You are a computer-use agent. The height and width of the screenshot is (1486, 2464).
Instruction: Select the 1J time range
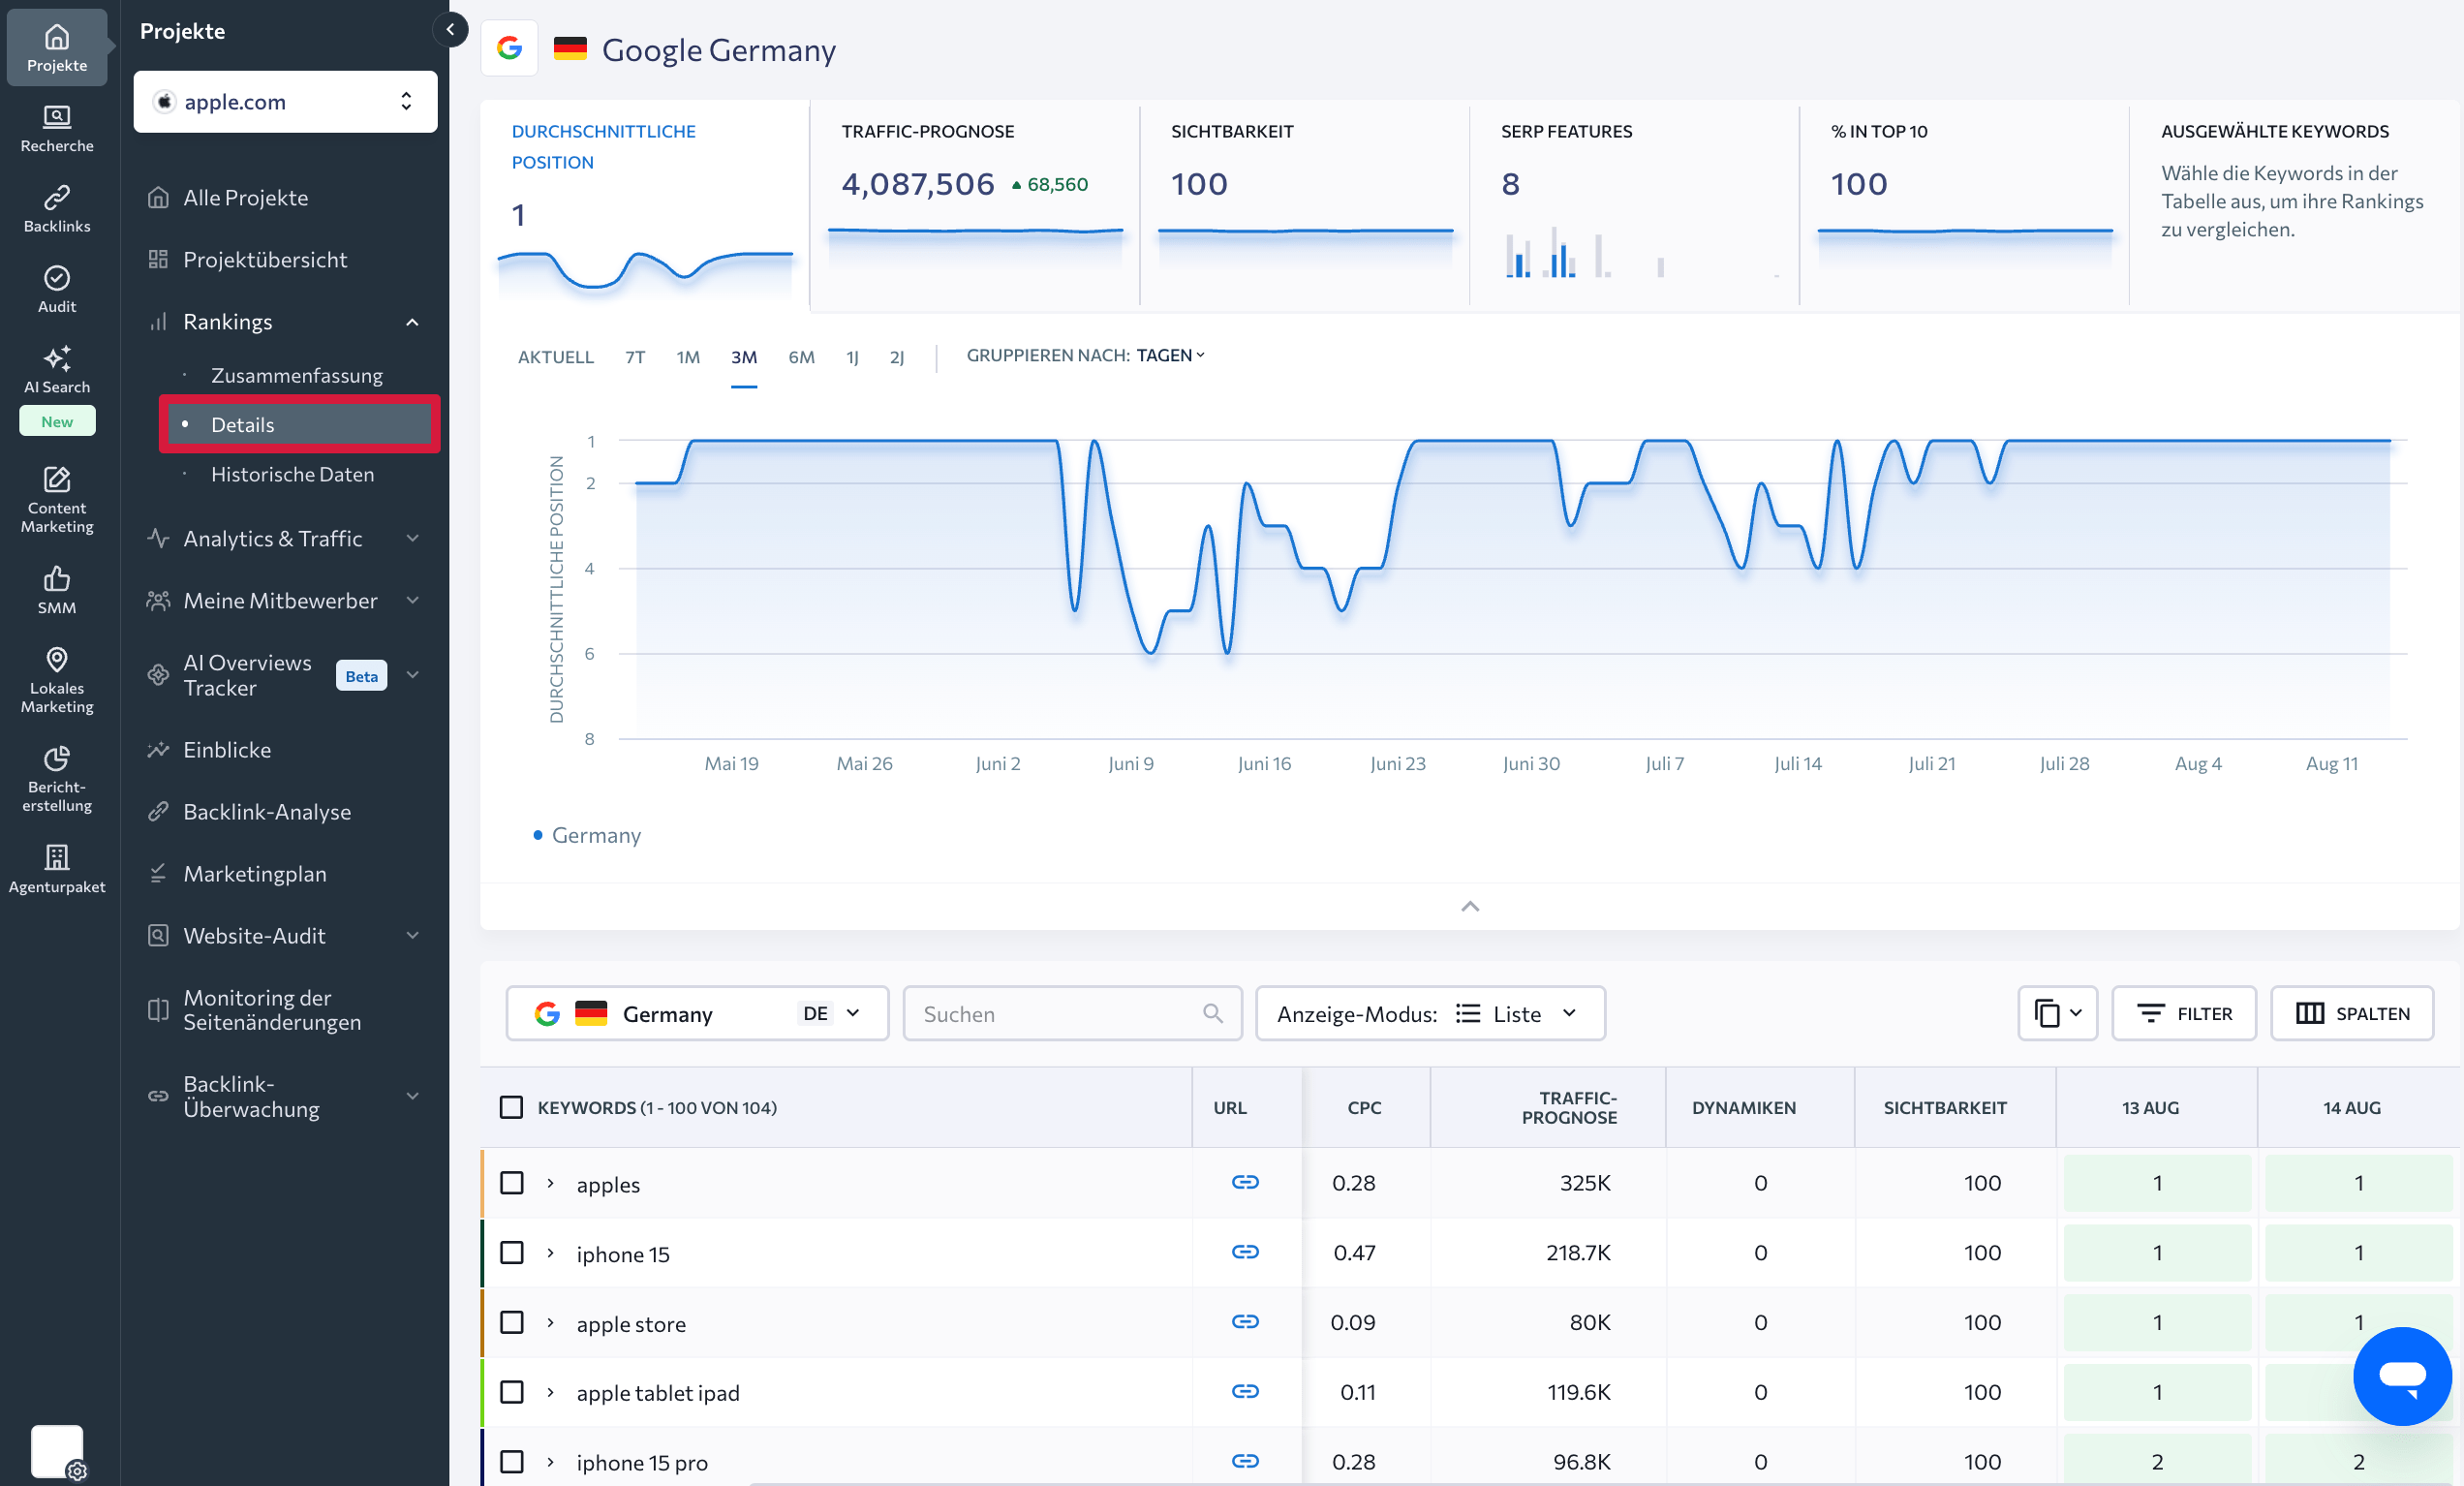pos(852,357)
